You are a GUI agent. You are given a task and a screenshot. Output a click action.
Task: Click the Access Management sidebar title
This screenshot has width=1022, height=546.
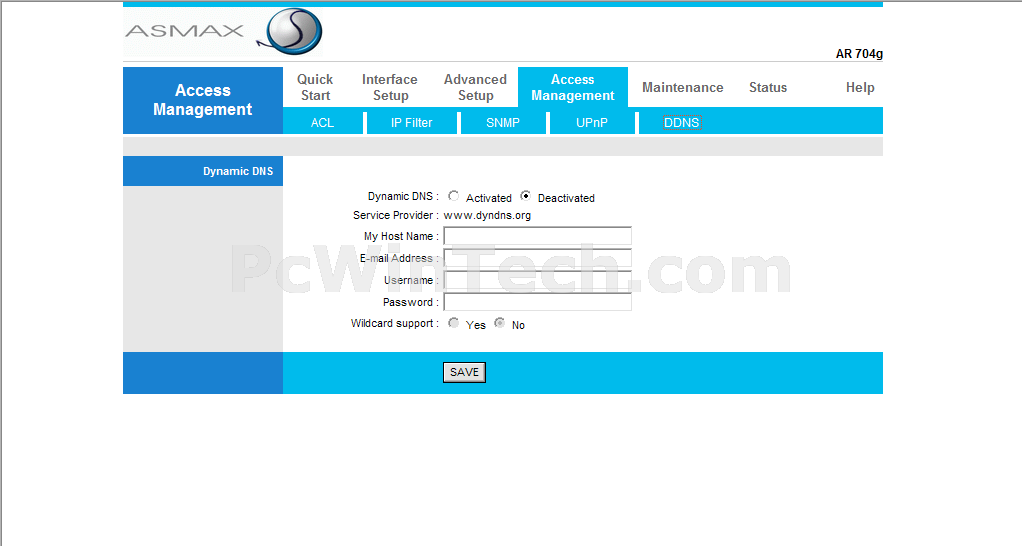(x=203, y=100)
